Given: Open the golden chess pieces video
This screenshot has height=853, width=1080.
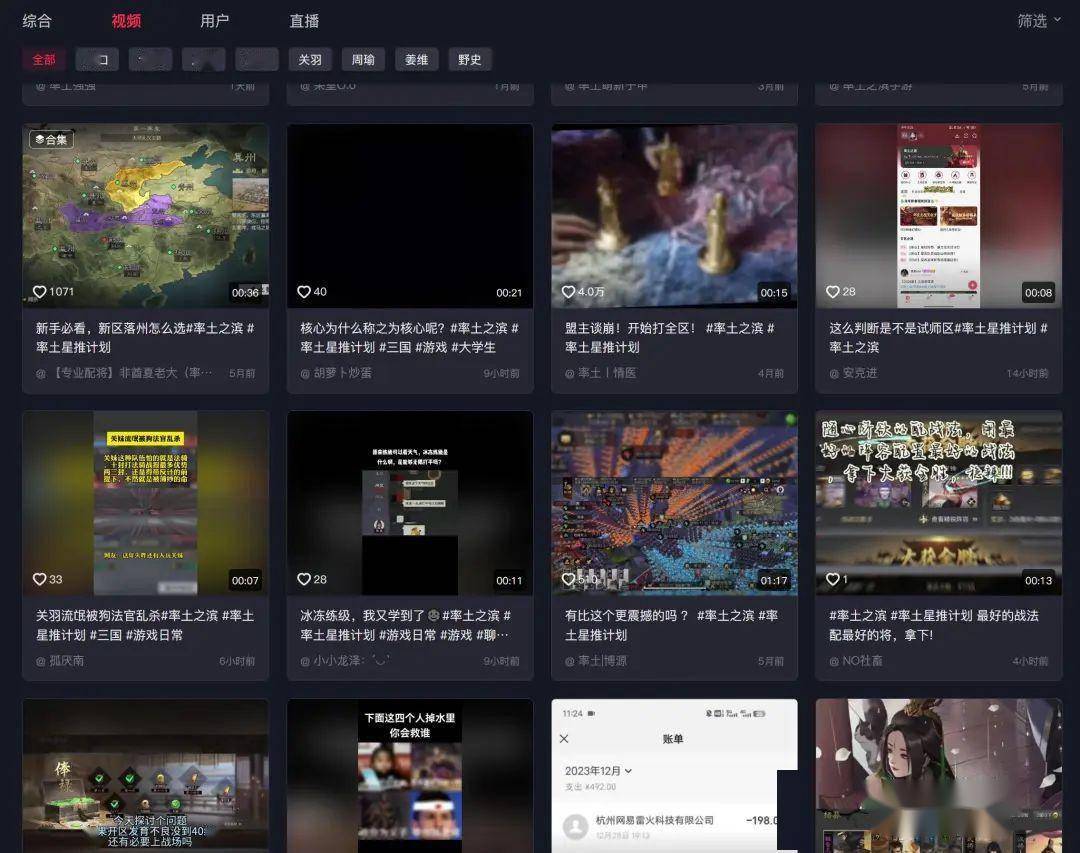Looking at the screenshot, I should tap(674, 216).
